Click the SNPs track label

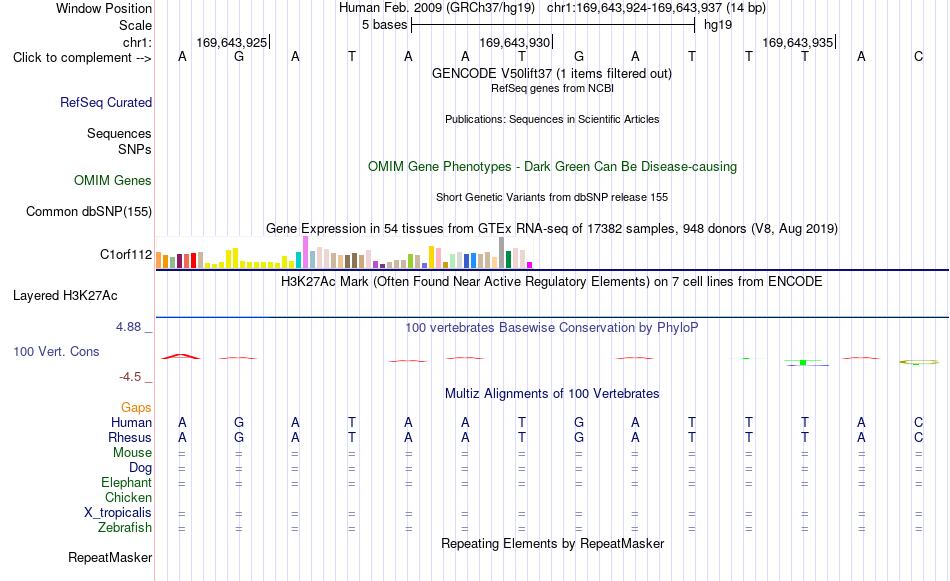point(135,149)
